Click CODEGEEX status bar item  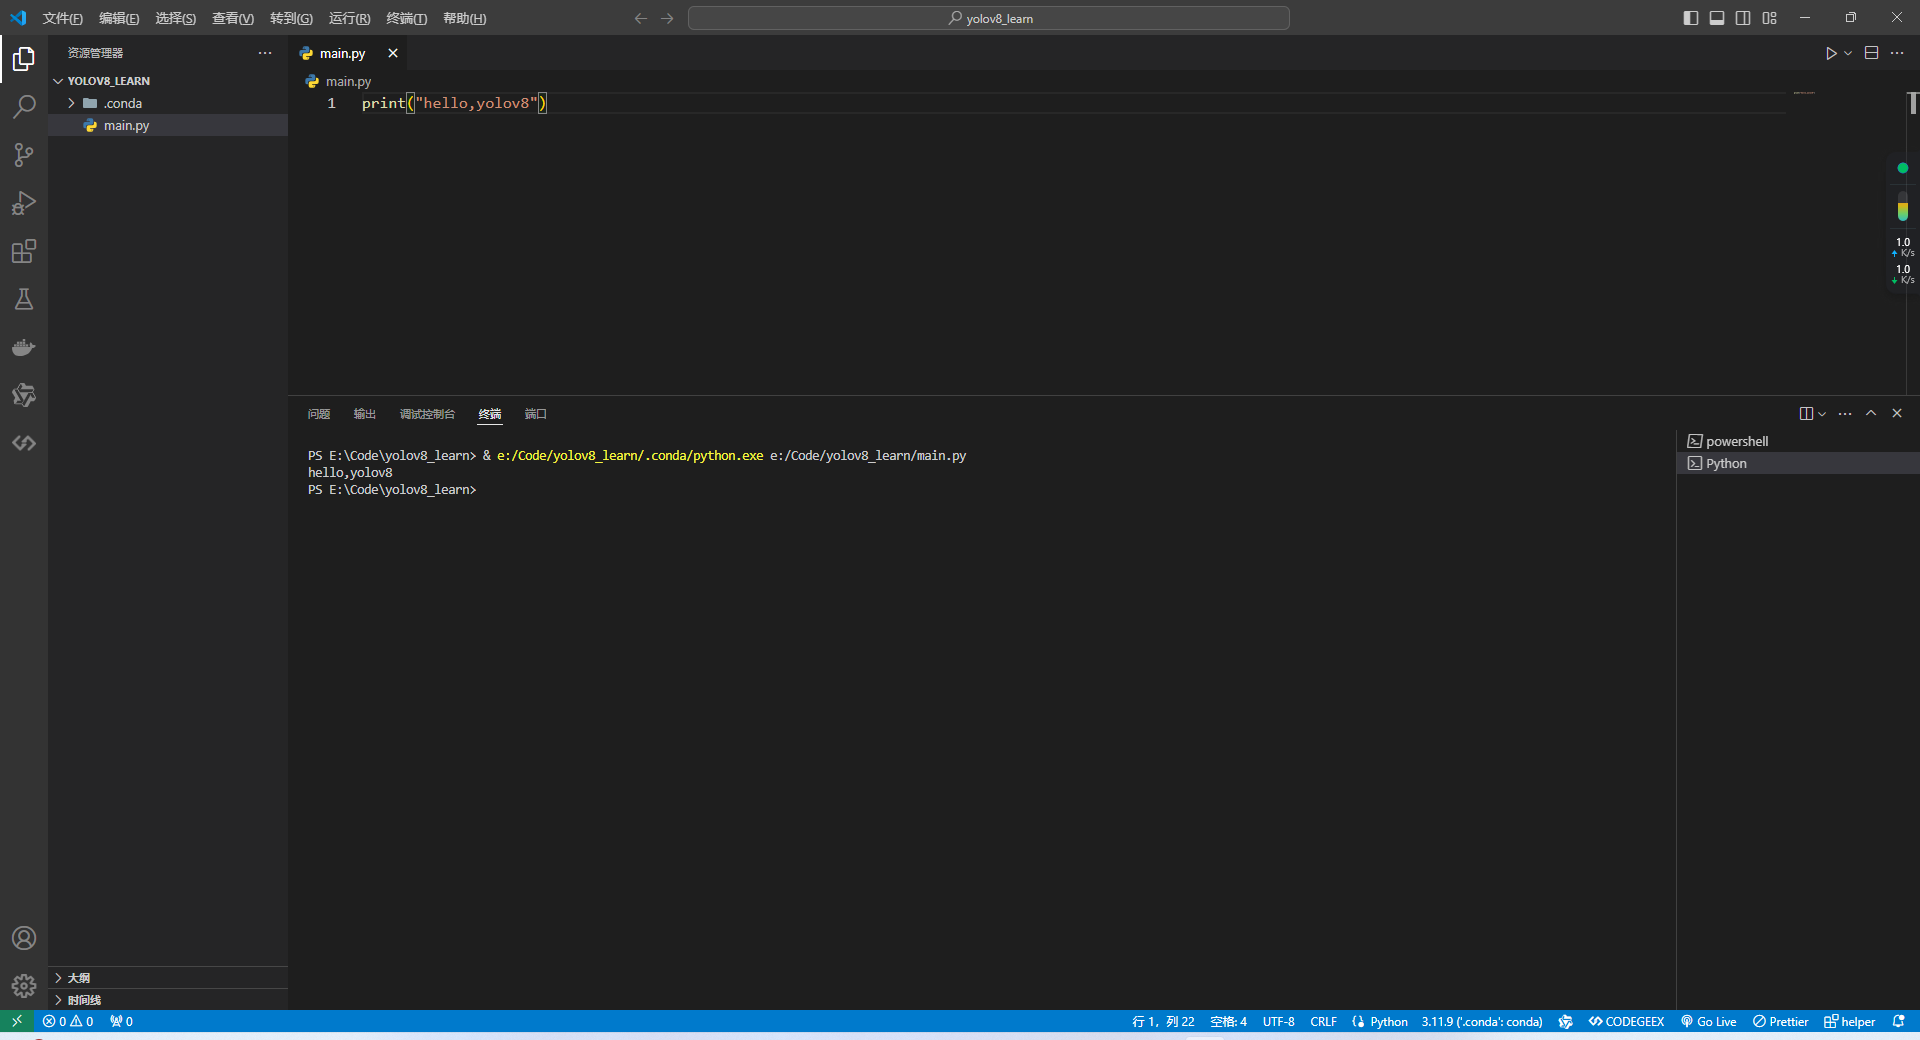pyautogui.click(x=1626, y=1021)
